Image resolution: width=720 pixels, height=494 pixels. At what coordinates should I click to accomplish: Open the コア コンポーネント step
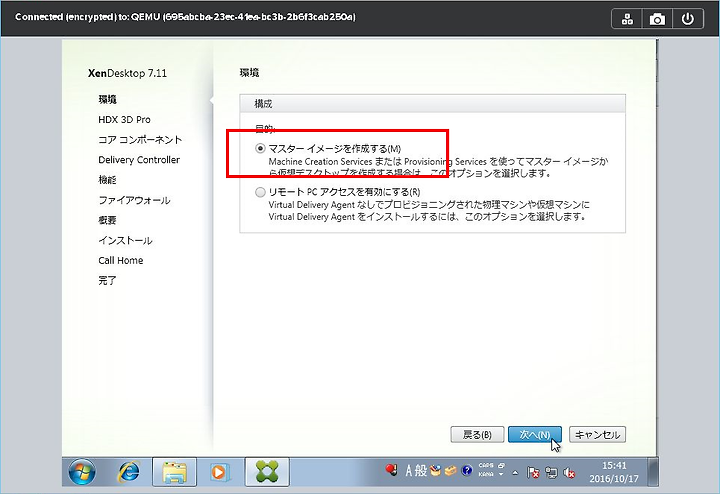[x=140, y=140]
